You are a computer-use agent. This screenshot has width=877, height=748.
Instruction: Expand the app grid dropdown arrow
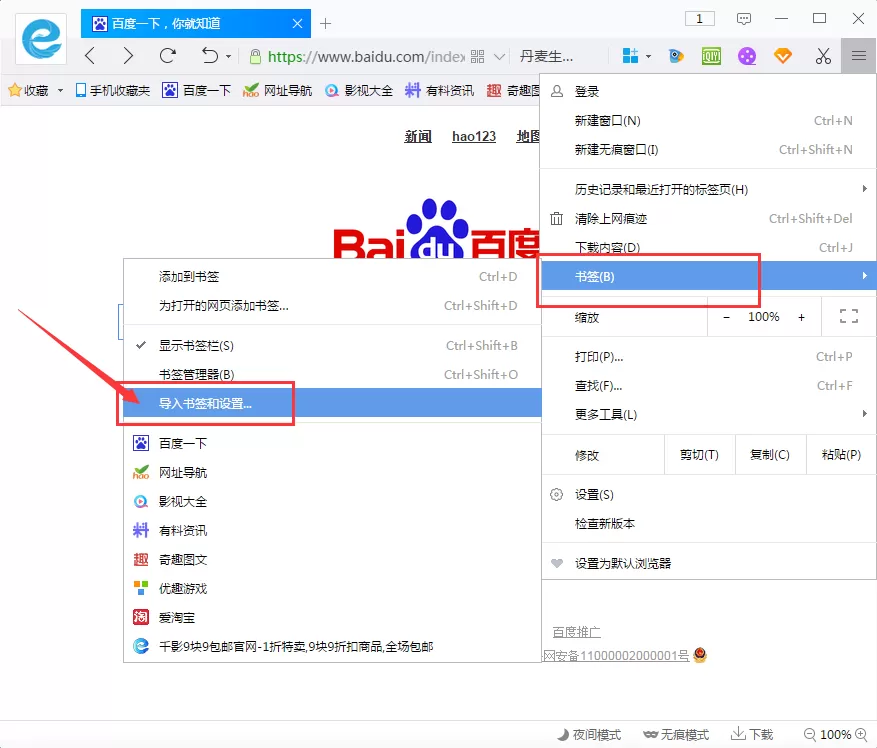tap(648, 57)
